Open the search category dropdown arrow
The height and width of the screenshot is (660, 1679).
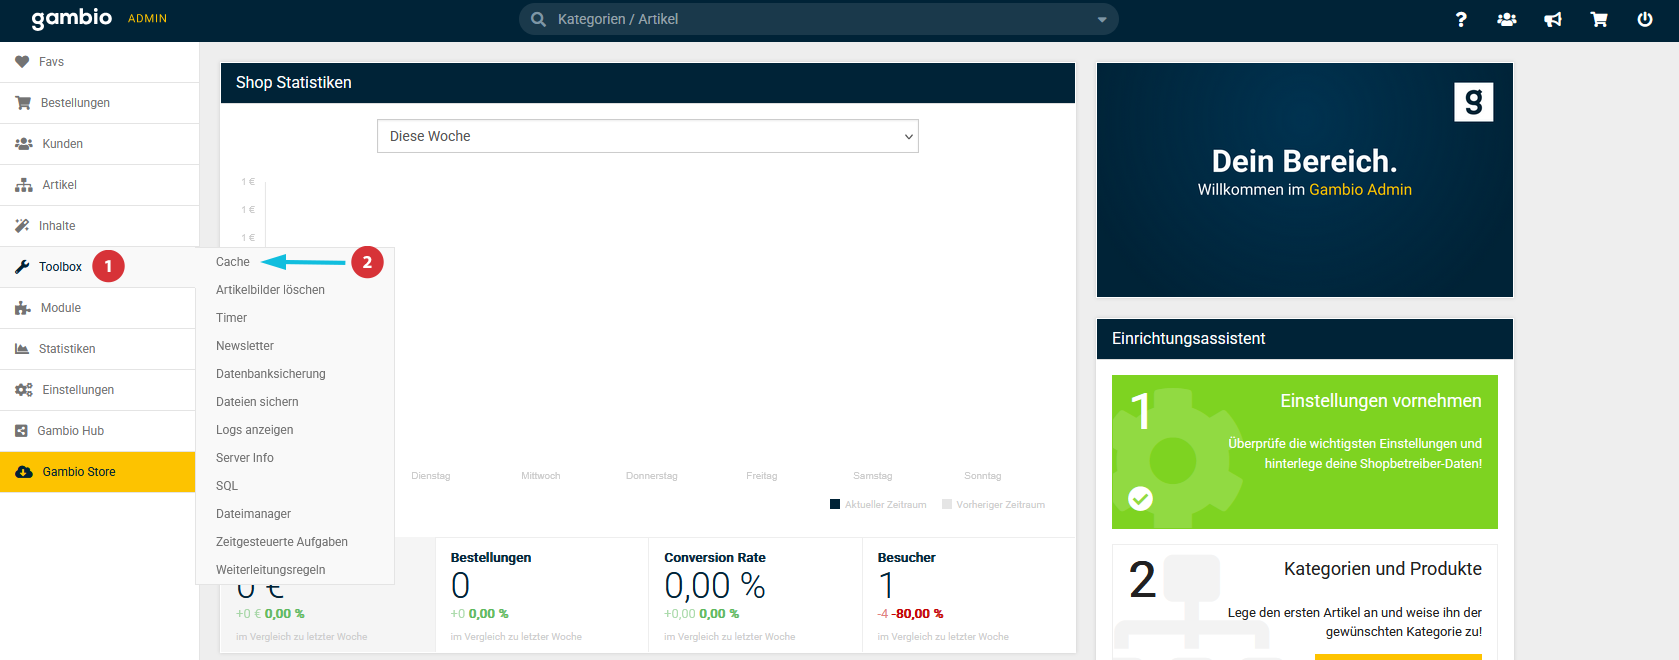click(1102, 20)
